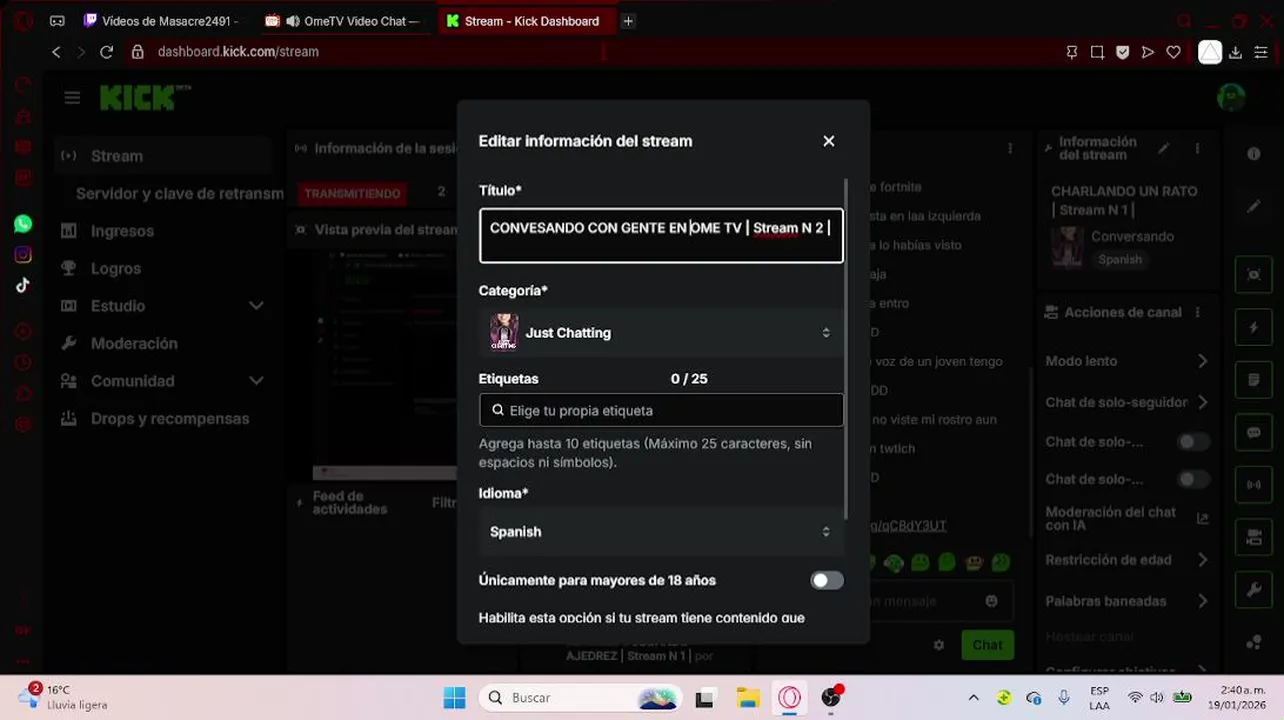Toggle the first Chat de solo-... switch
This screenshot has height=720, width=1284.
pyautogui.click(x=1193, y=441)
